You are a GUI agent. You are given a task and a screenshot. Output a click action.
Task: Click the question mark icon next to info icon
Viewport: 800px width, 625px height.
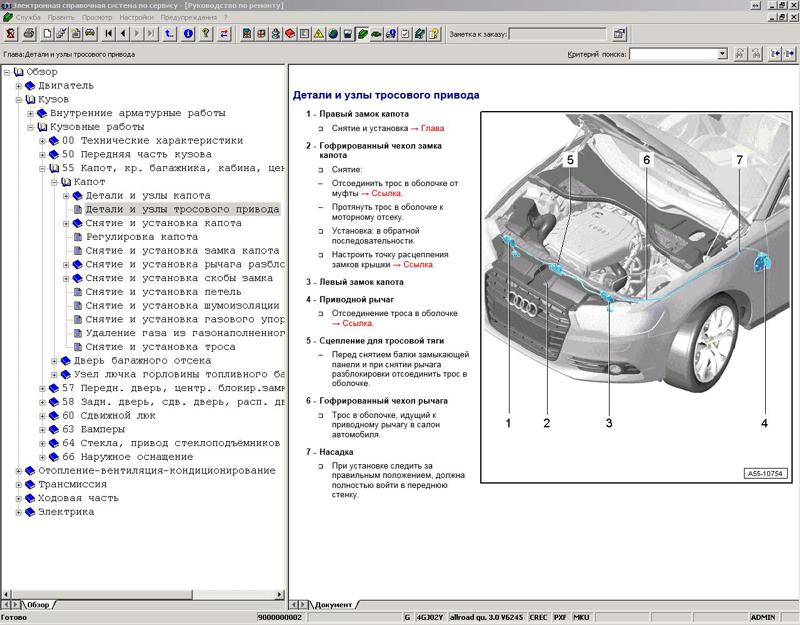tap(206, 34)
